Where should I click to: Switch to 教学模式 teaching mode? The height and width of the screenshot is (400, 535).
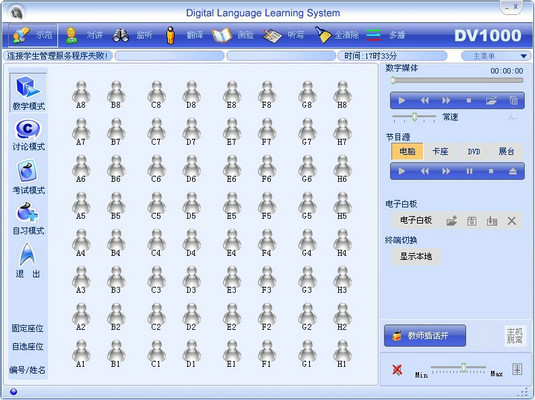[29, 93]
